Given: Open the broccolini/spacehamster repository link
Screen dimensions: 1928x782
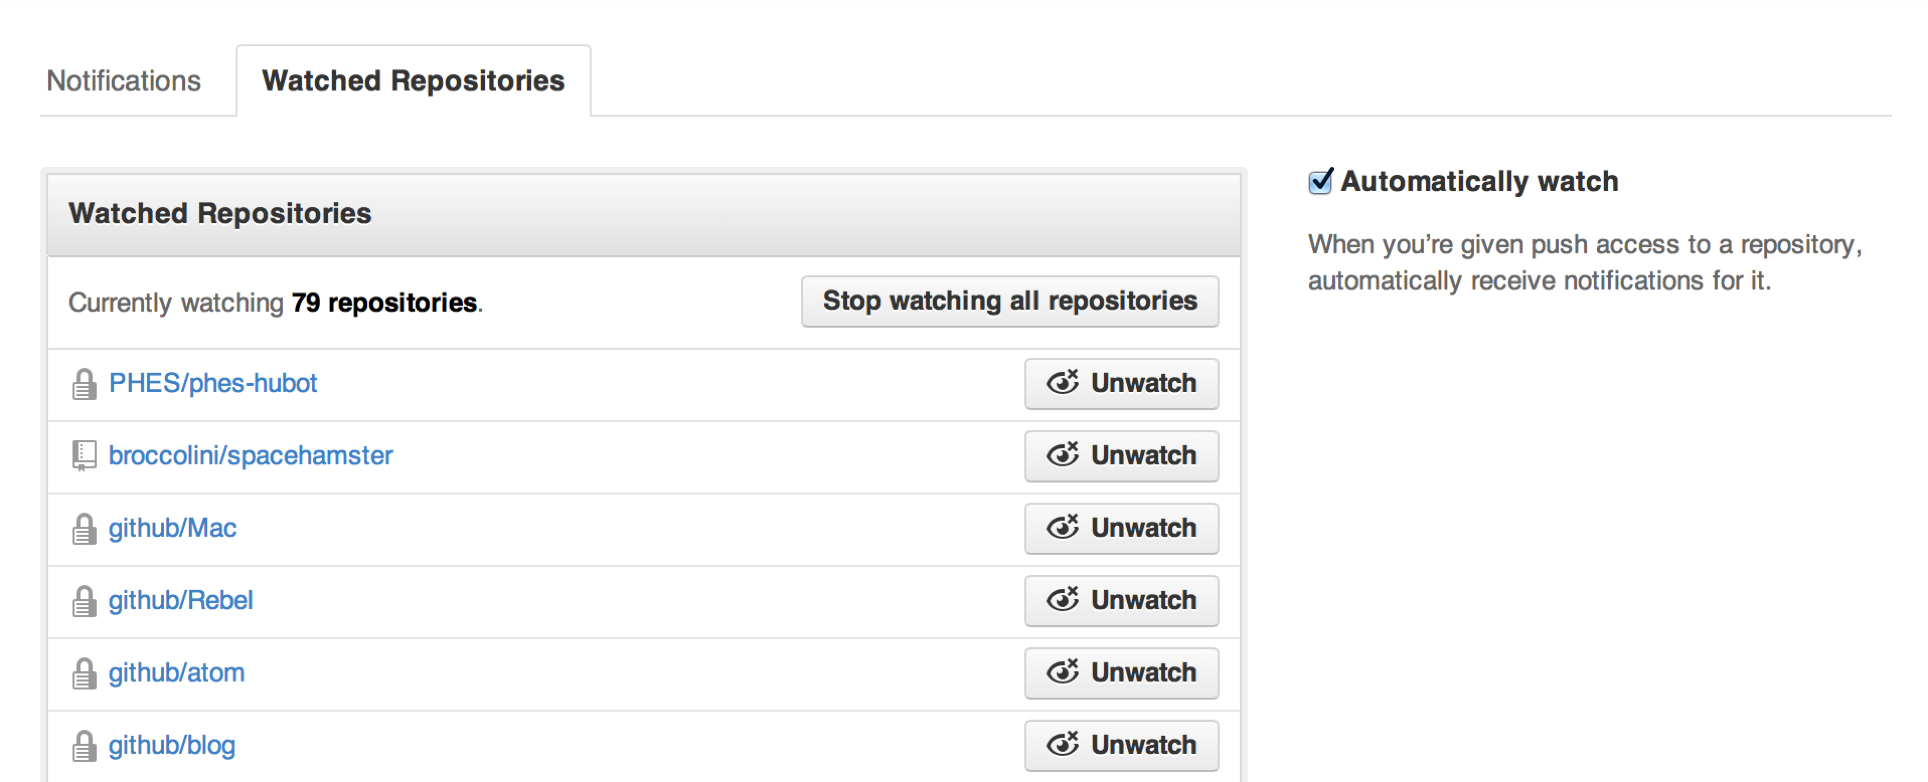Looking at the screenshot, I should click(x=251, y=456).
